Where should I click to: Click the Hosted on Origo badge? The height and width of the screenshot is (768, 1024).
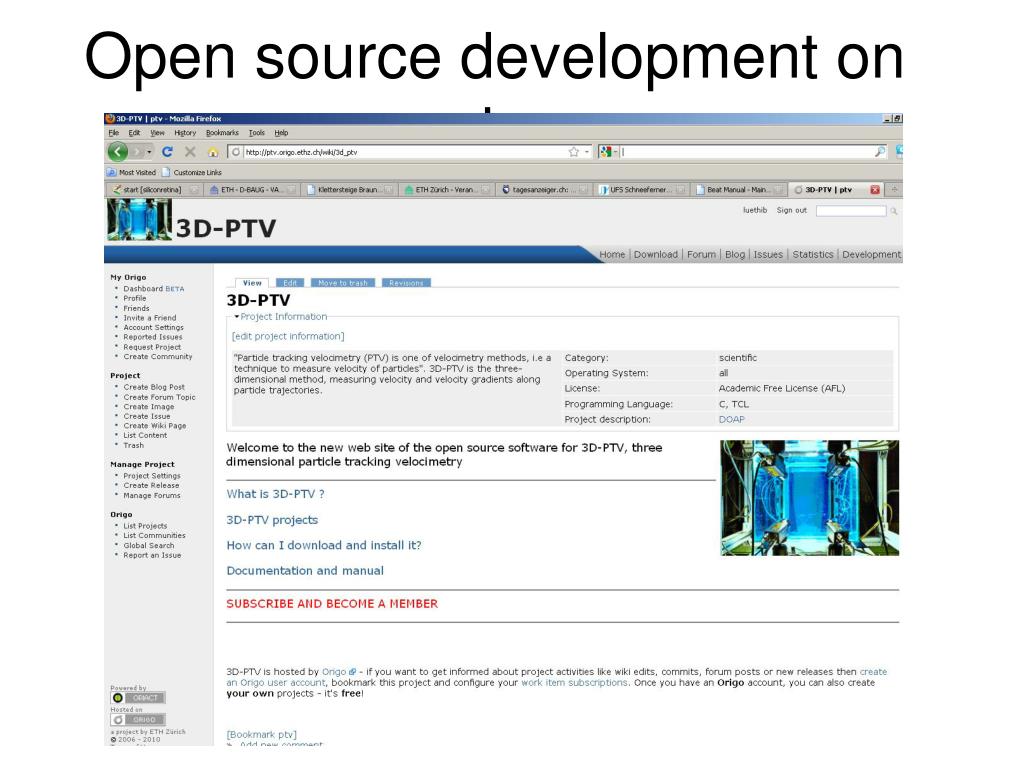(138, 719)
